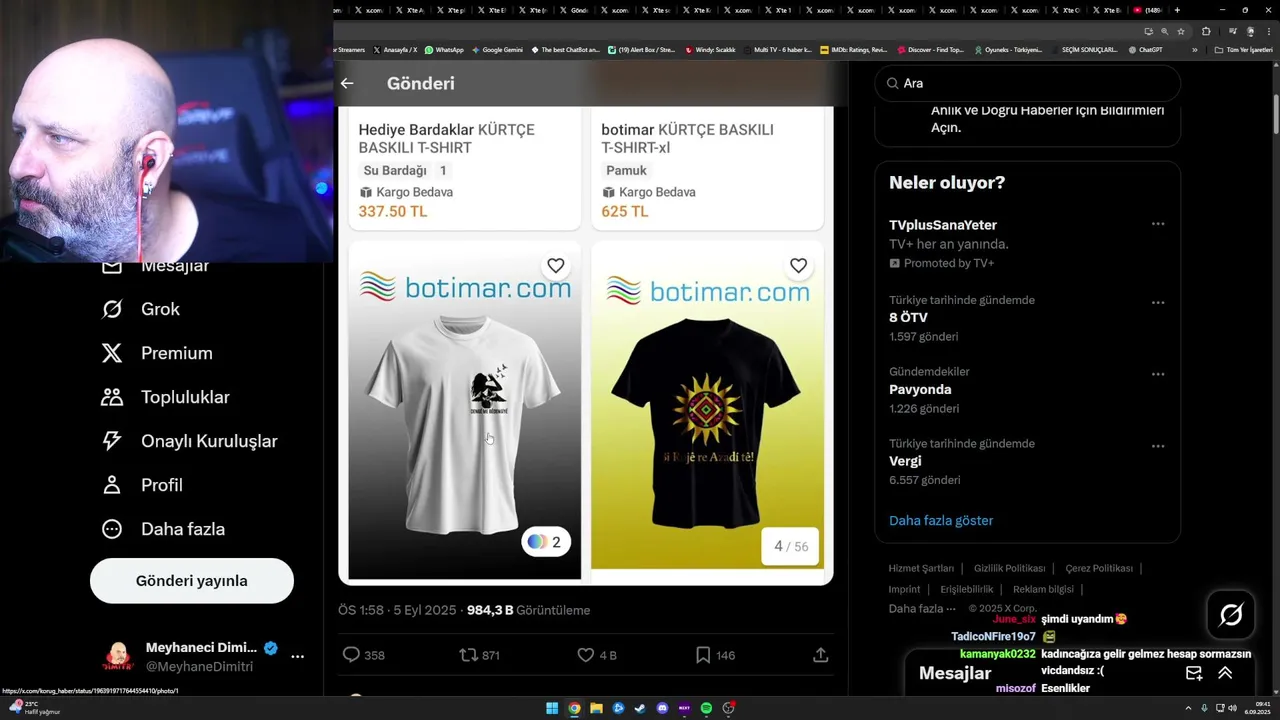
Task: Favorite the black botimar t-shirt with heart
Action: [798, 265]
